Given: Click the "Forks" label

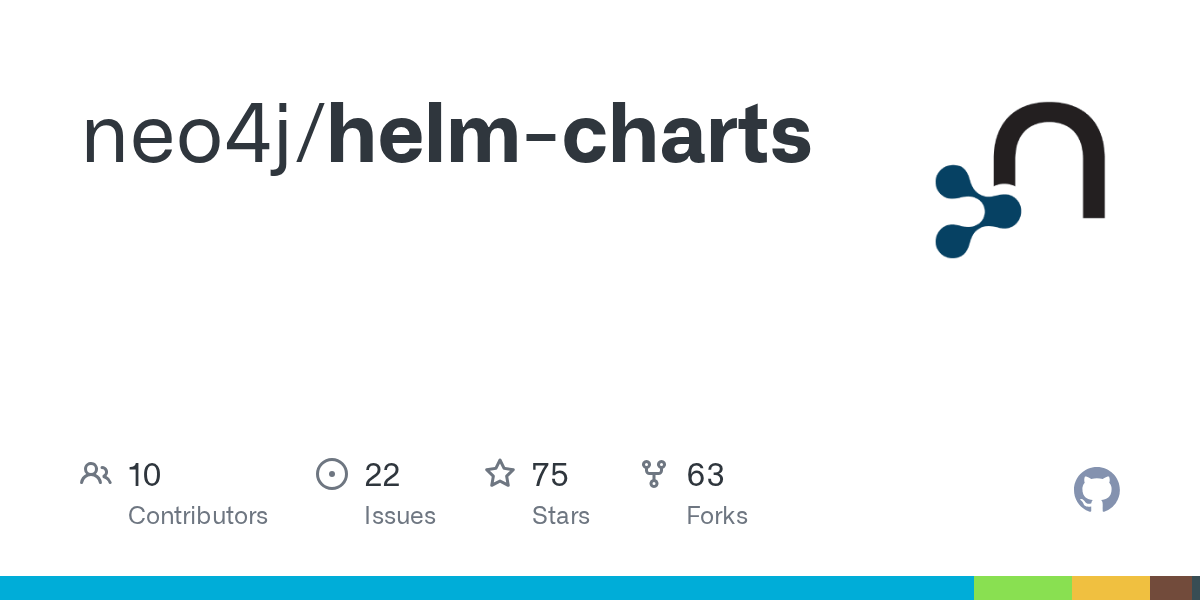Looking at the screenshot, I should 717,516.
